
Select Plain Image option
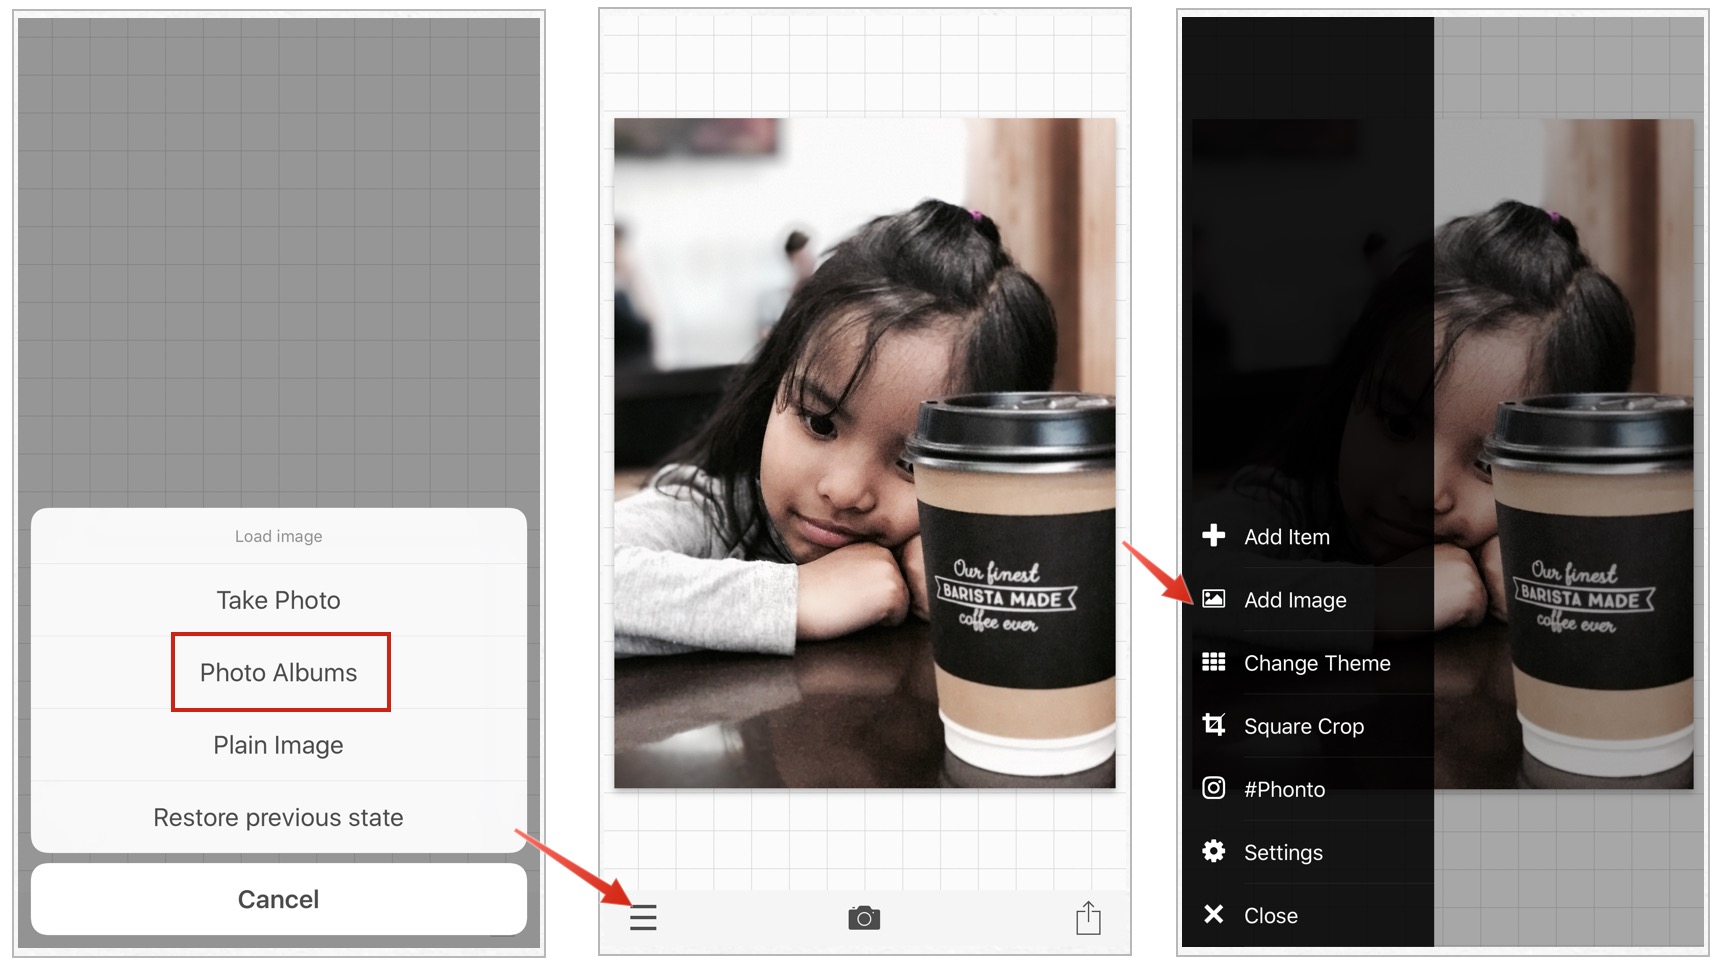(x=278, y=745)
